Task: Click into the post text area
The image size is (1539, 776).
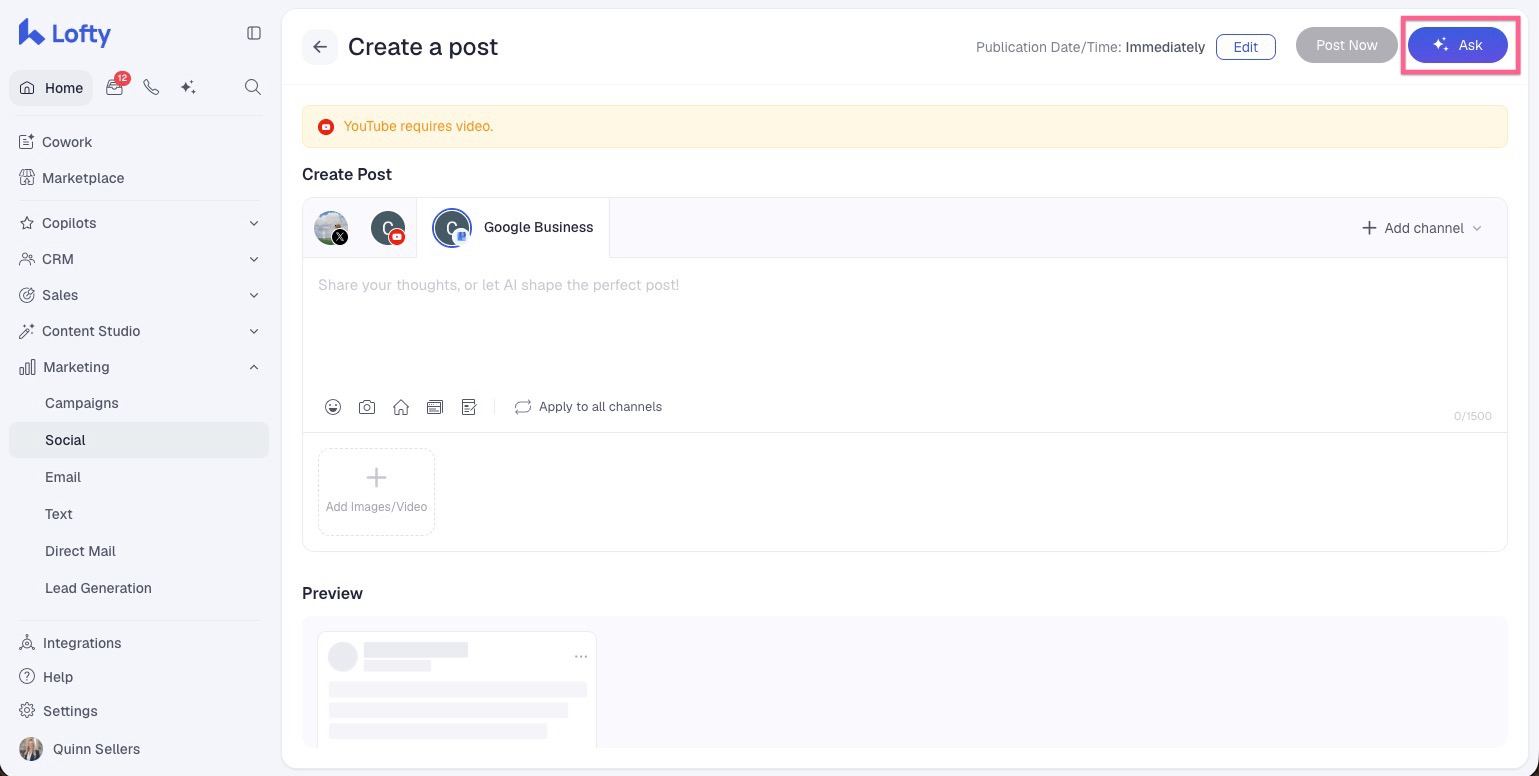Action: pyautogui.click(x=904, y=325)
